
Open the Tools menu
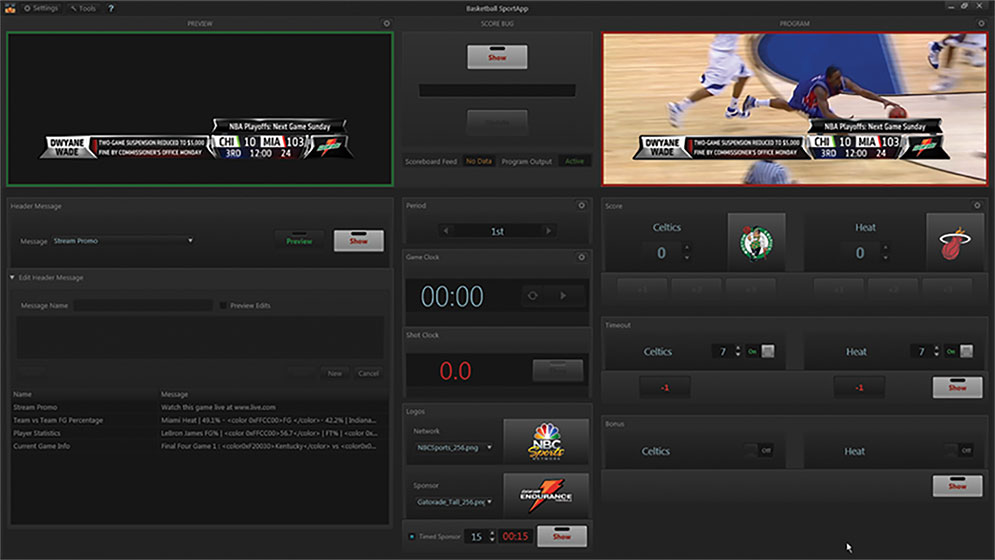tap(83, 8)
